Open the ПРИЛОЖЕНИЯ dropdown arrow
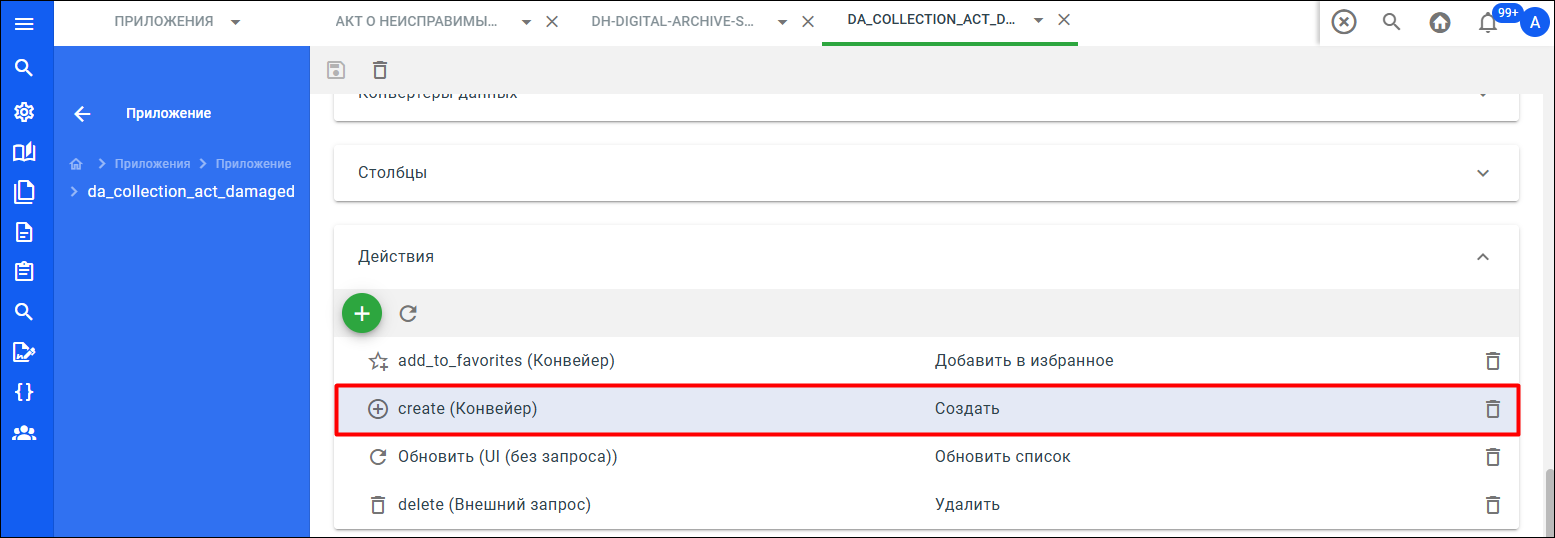Viewport: 1555px width, 538px height. pyautogui.click(x=235, y=22)
